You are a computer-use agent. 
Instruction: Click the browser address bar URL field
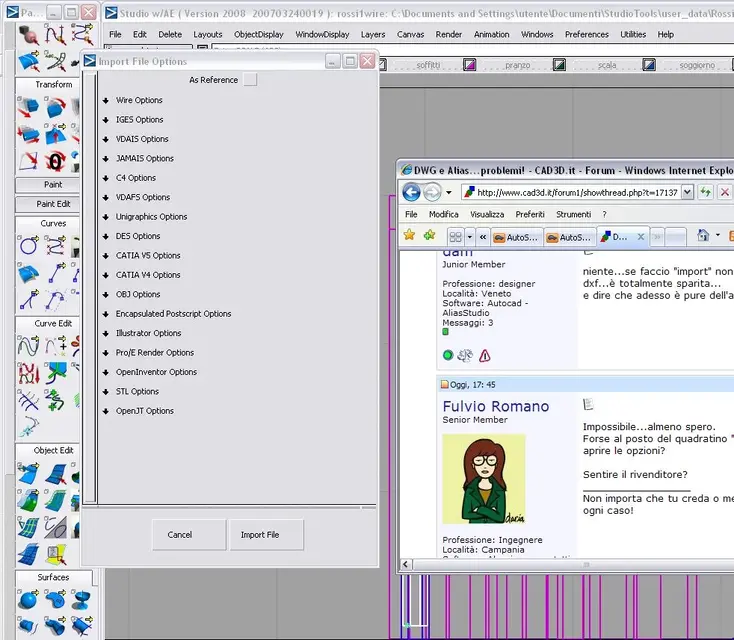[571, 192]
